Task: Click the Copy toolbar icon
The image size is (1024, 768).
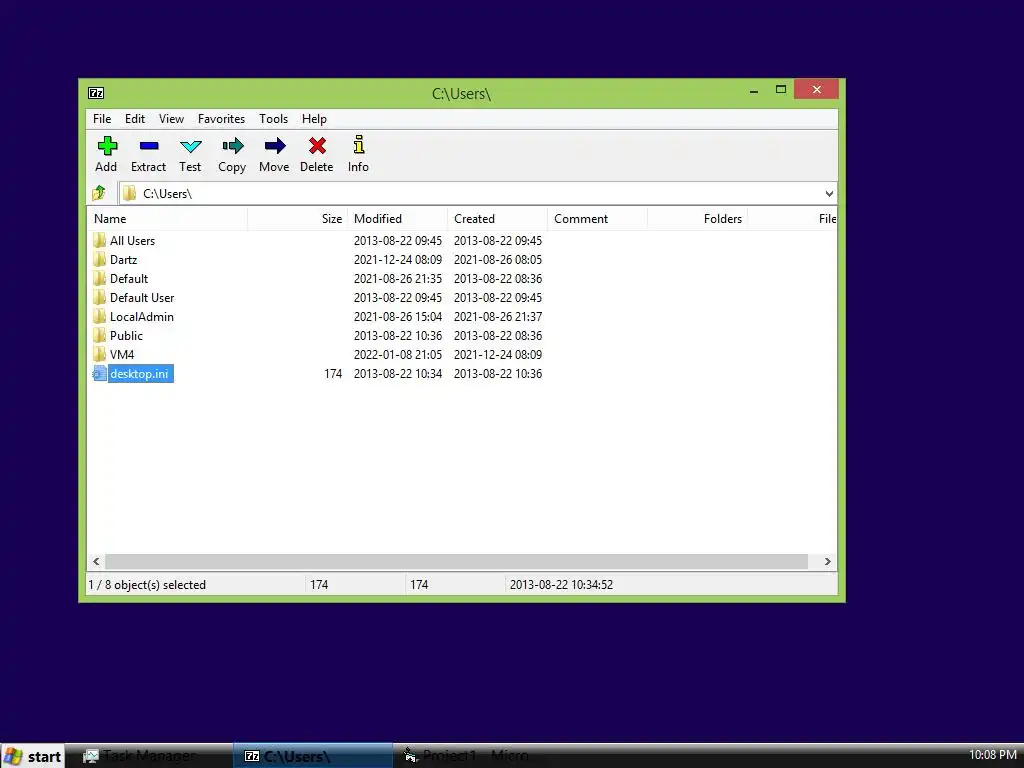Action: [232, 146]
